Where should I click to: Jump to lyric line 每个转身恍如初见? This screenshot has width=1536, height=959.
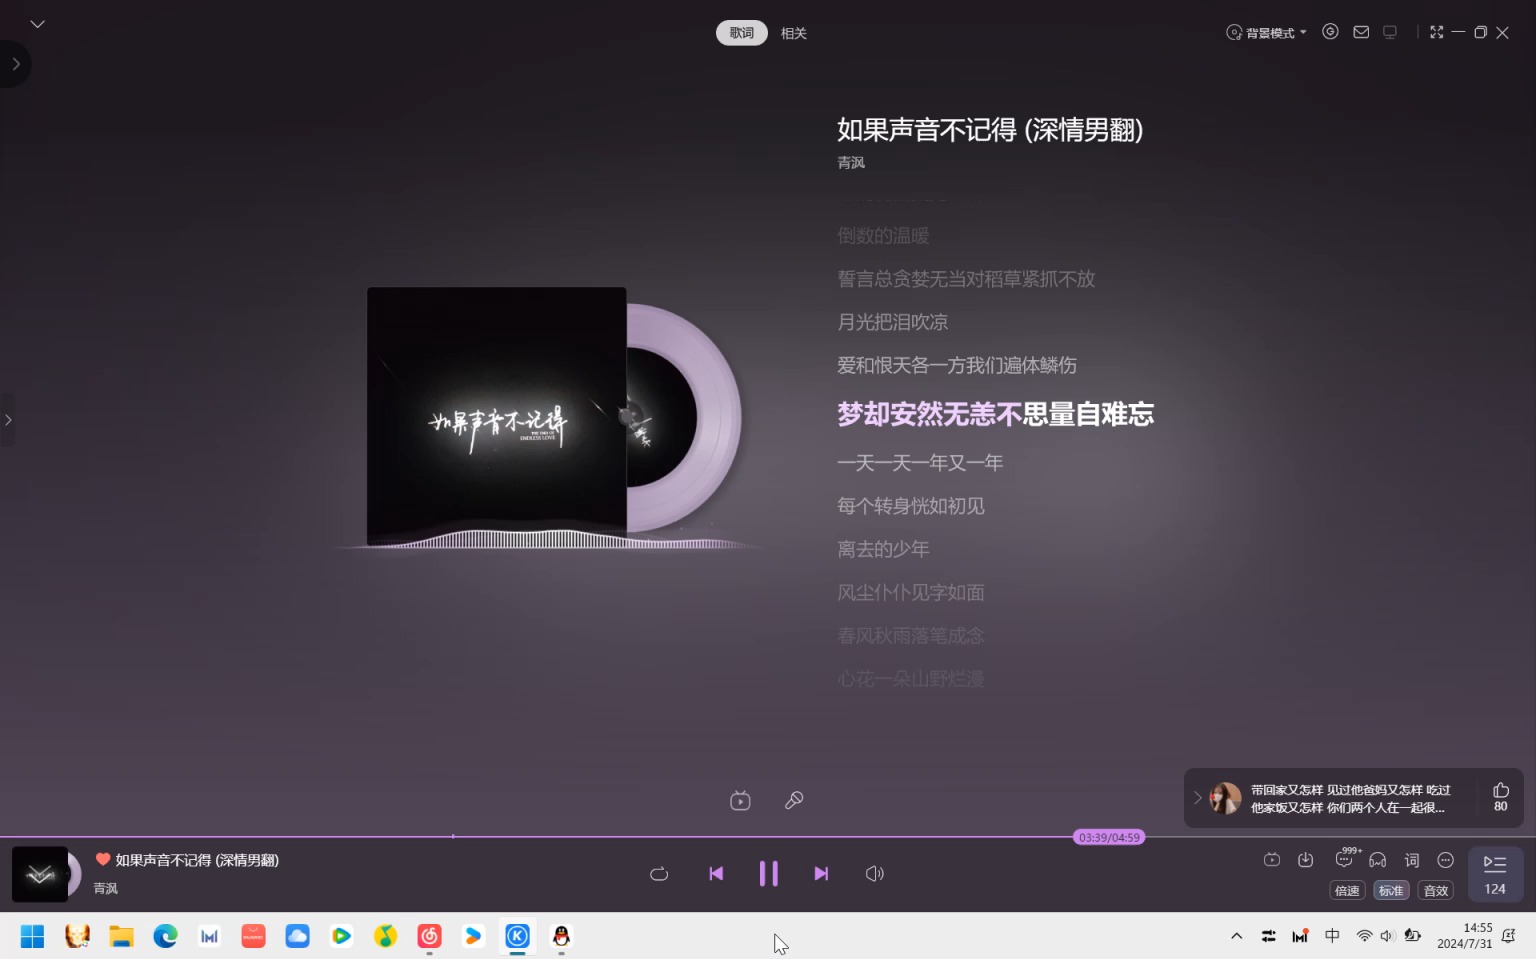pos(911,506)
